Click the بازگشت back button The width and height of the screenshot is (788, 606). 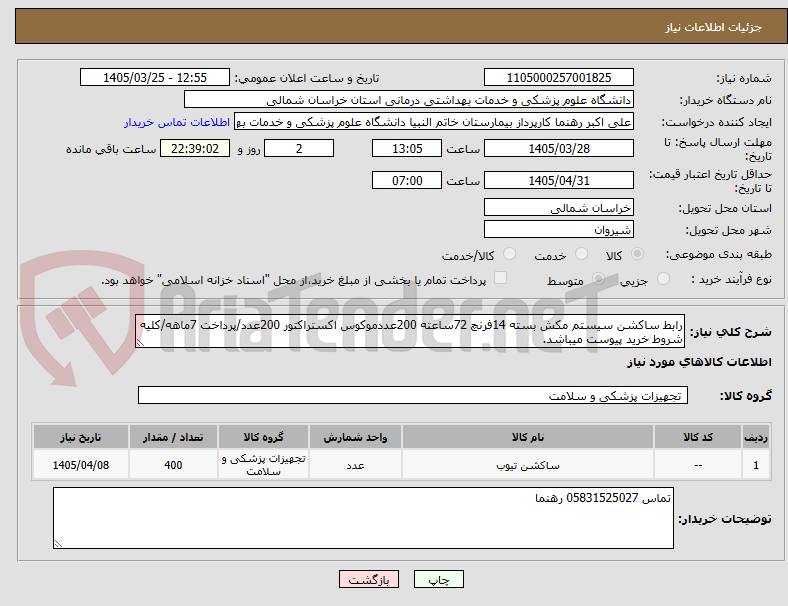click(369, 579)
